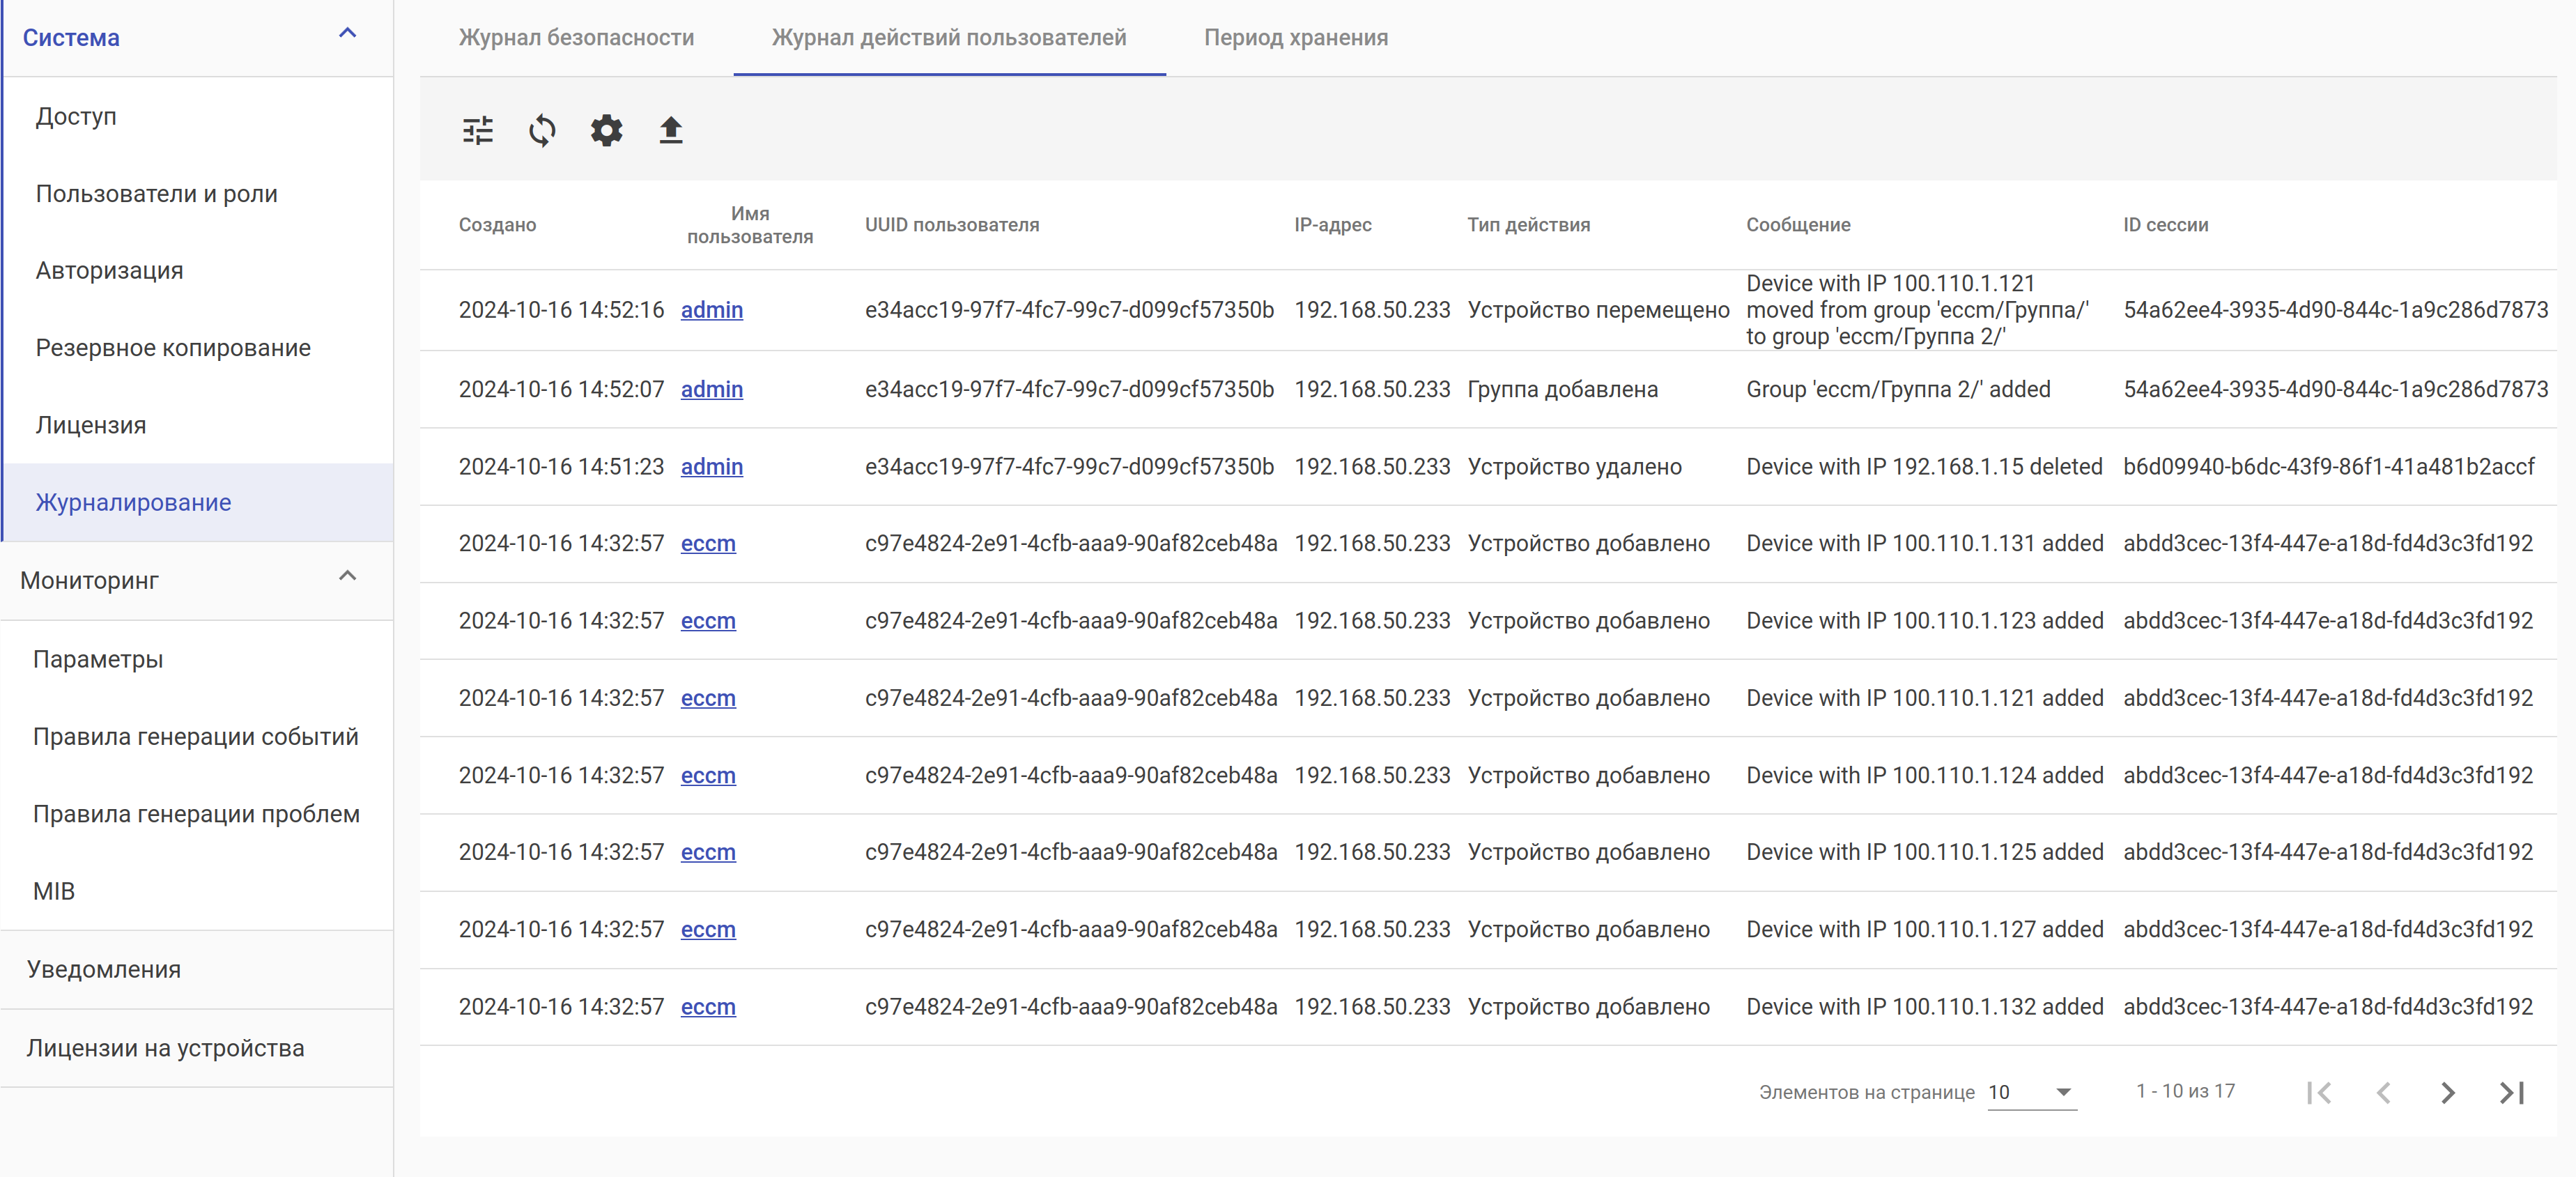This screenshot has height=1177, width=2576.
Task: Click the refresh log icon
Action: [542, 130]
